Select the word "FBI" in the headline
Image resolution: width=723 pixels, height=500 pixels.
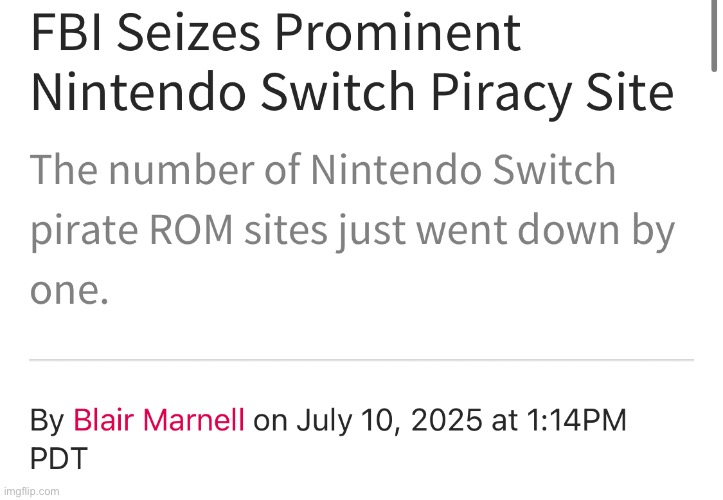pos(66,33)
